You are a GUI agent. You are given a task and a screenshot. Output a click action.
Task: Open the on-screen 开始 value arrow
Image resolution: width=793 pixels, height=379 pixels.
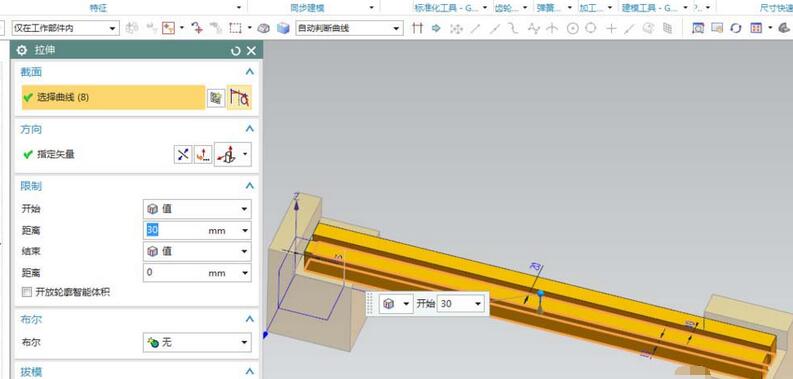[478, 304]
